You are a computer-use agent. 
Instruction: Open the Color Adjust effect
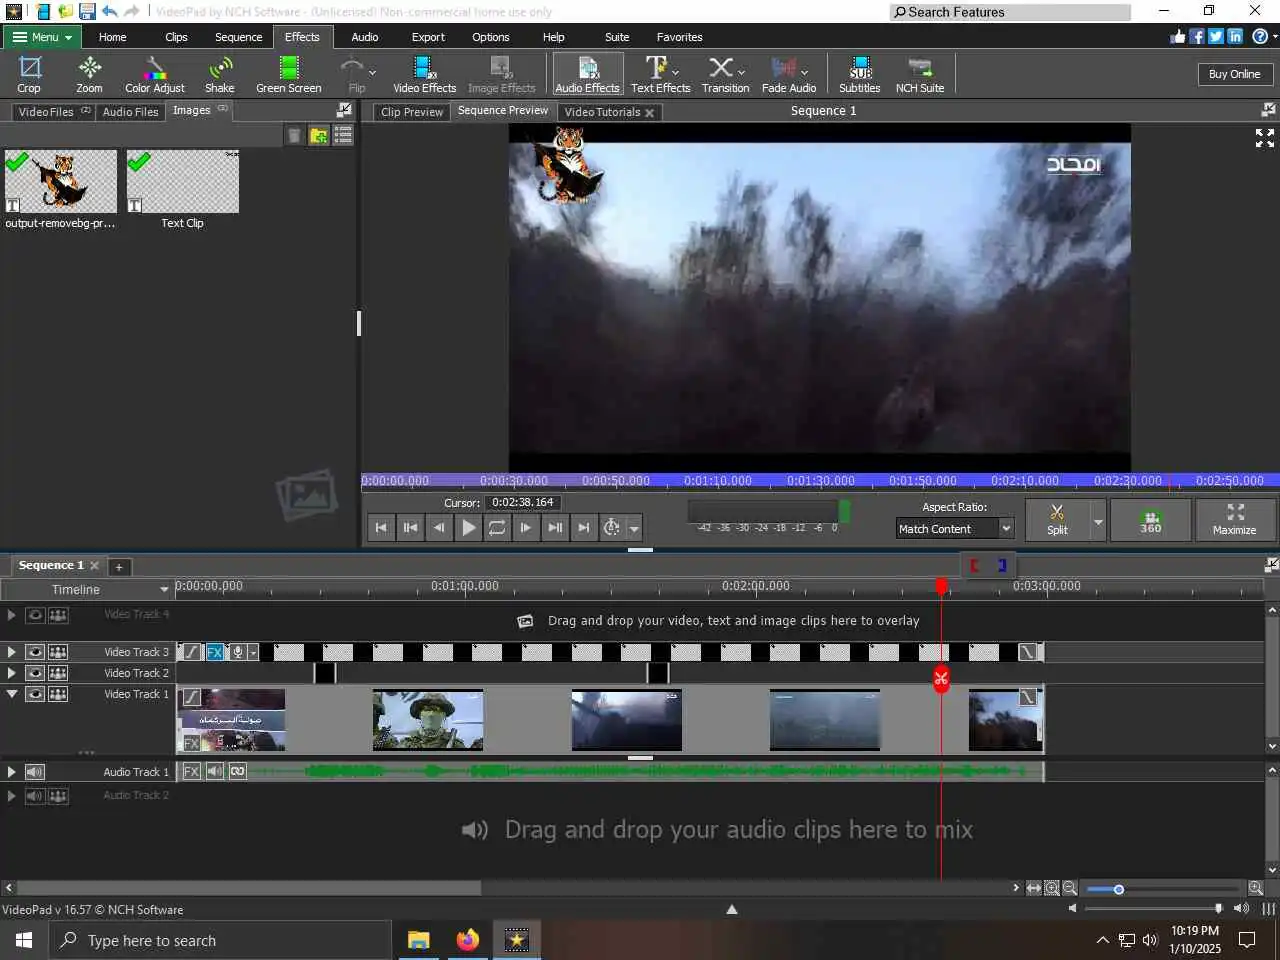(155, 75)
